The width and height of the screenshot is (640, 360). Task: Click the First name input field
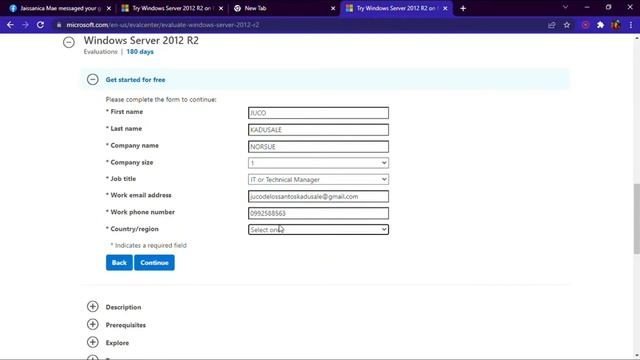pyautogui.click(x=318, y=113)
